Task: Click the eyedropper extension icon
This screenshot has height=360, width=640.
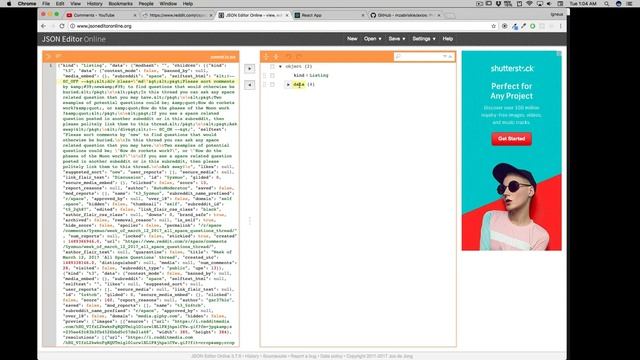Action: coord(524,26)
